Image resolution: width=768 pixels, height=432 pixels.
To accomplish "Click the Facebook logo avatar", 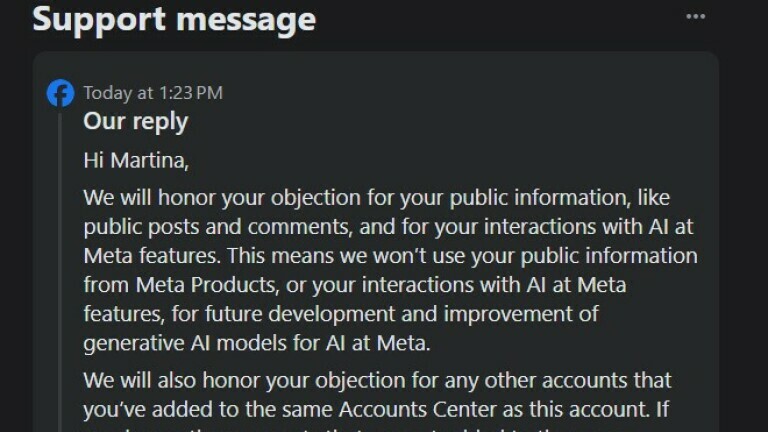I will coord(60,93).
